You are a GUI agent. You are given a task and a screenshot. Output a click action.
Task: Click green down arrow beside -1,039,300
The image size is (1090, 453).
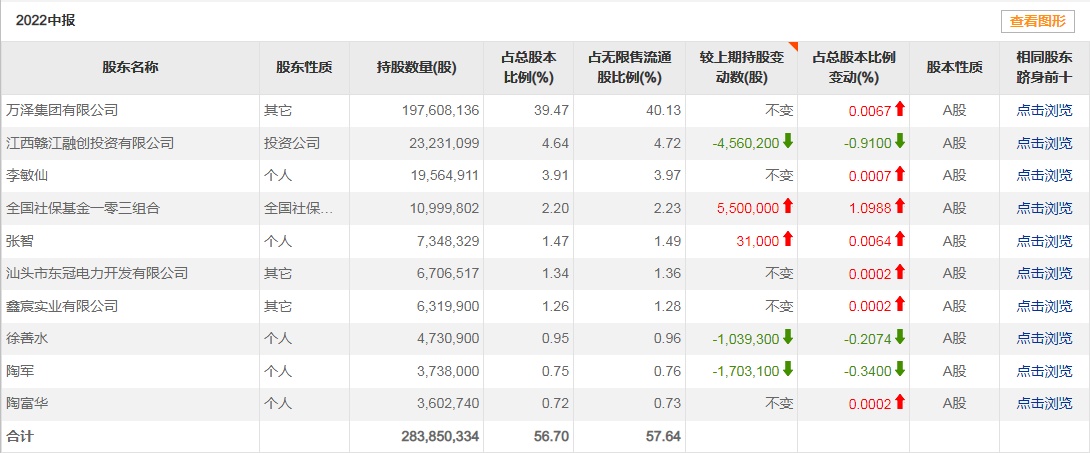coord(788,338)
